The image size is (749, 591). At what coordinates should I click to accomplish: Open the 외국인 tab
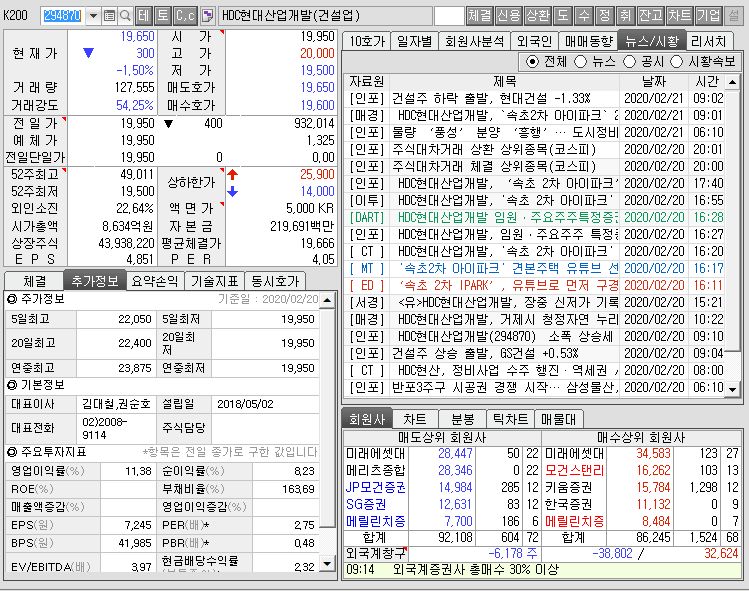534,41
